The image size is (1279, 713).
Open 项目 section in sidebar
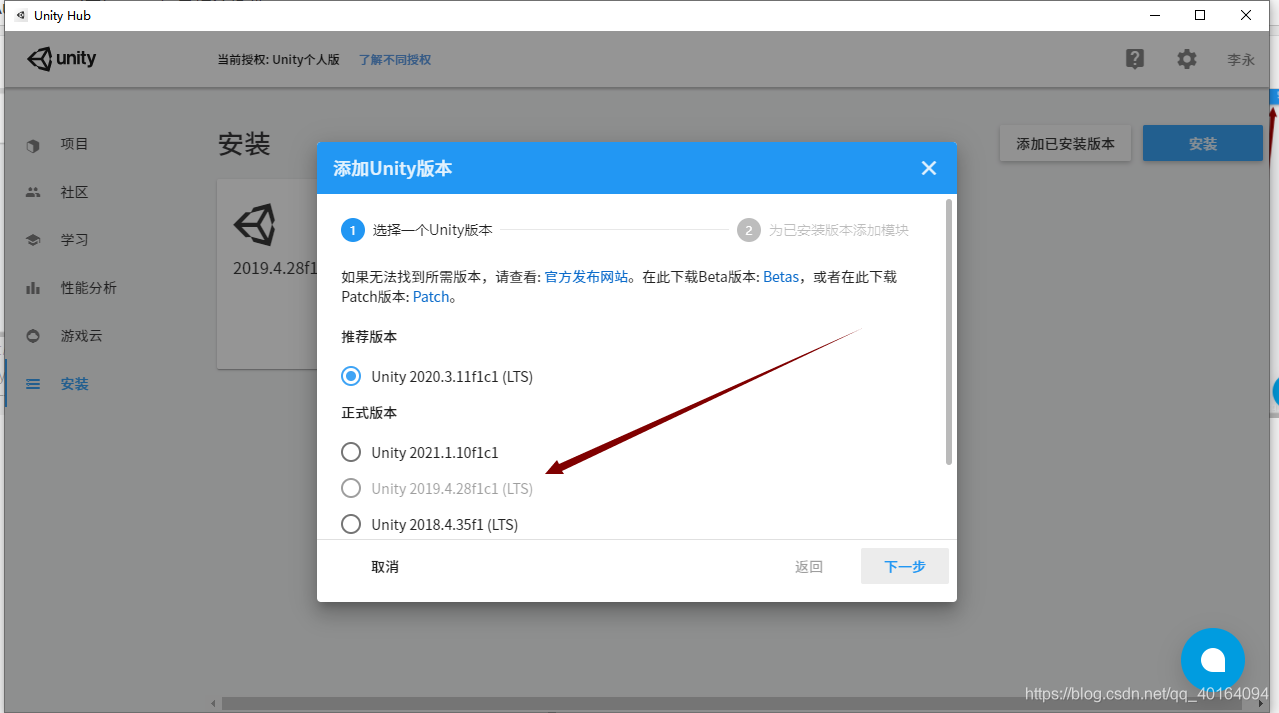coord(75,144)
